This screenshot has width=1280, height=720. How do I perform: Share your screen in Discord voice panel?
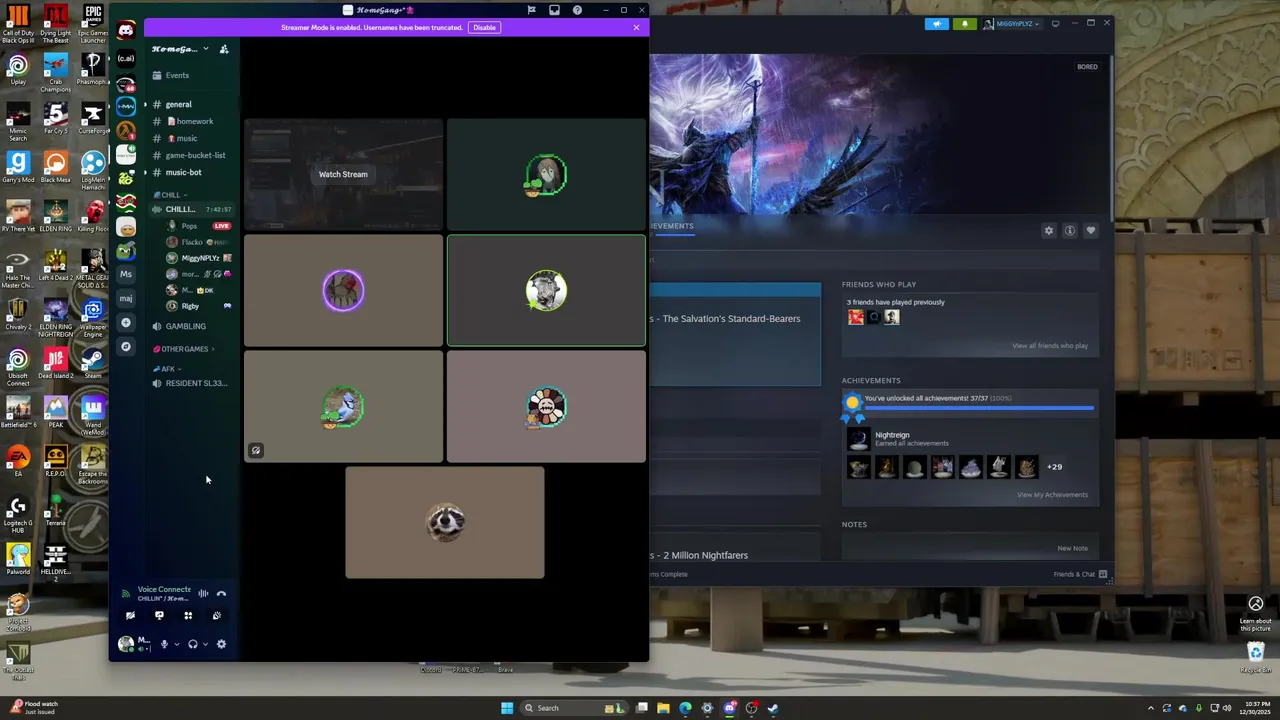(159, 616)
